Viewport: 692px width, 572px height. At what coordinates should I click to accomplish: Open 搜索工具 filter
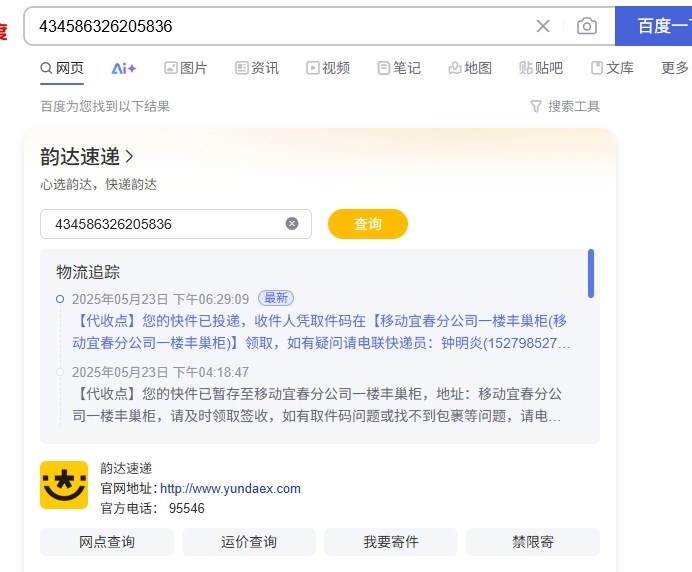(565, 106)
